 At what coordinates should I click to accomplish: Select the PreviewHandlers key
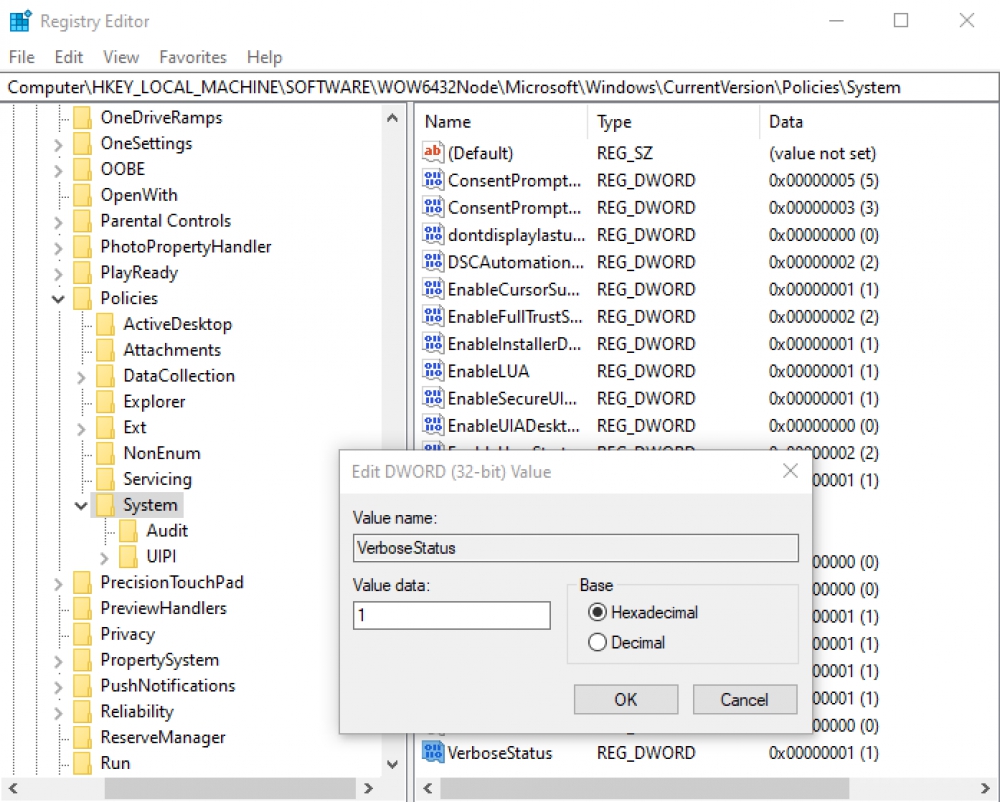(163, 608)
